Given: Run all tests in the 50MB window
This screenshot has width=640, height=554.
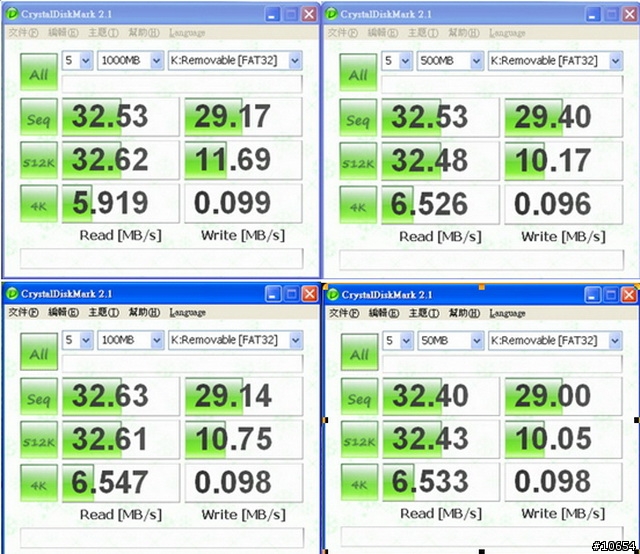Looking at the screenshot, I should pos(359,352).
